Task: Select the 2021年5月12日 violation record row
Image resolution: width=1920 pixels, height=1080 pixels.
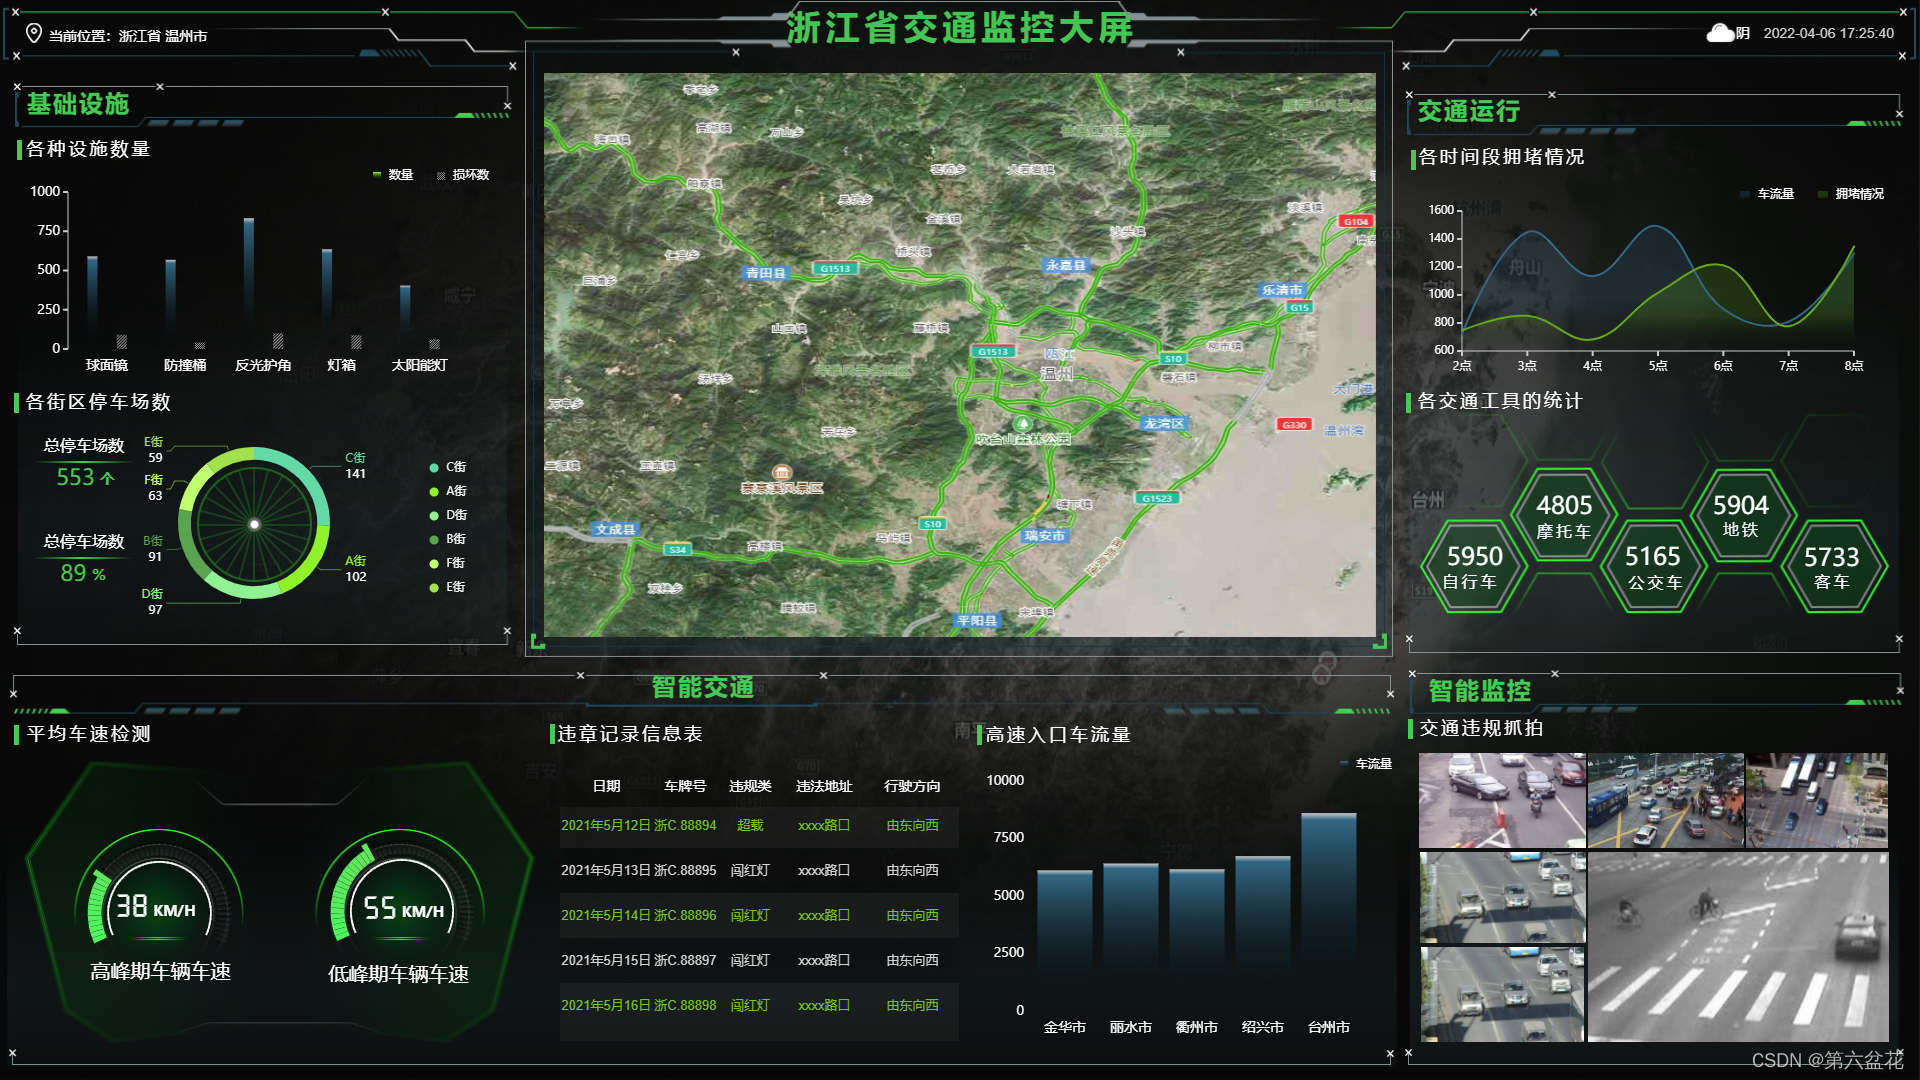Action: (x=758, y=826)
